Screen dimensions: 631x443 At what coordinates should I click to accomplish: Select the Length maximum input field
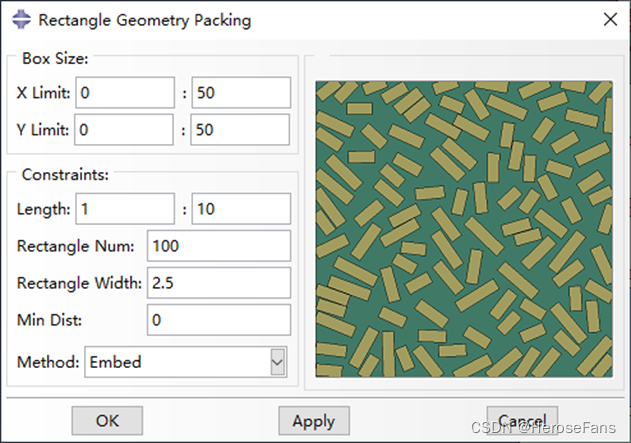(x=240, y=209)
